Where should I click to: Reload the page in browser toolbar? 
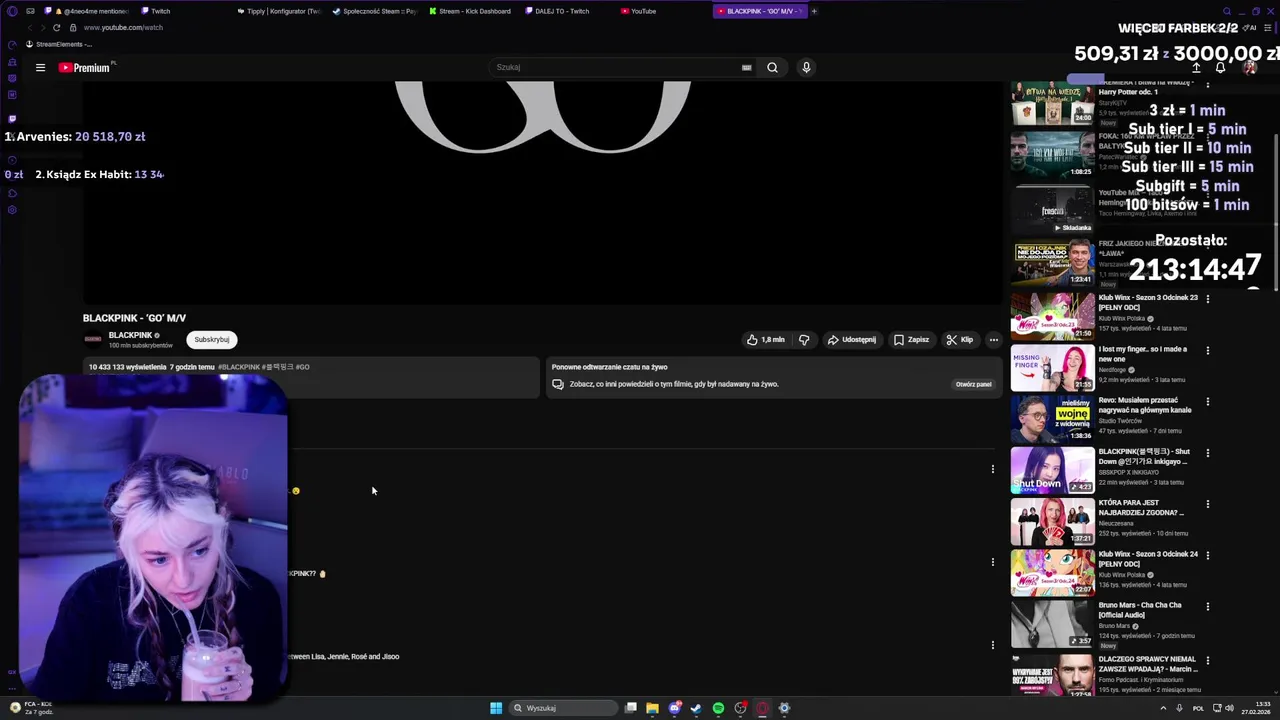coord(56,27)
